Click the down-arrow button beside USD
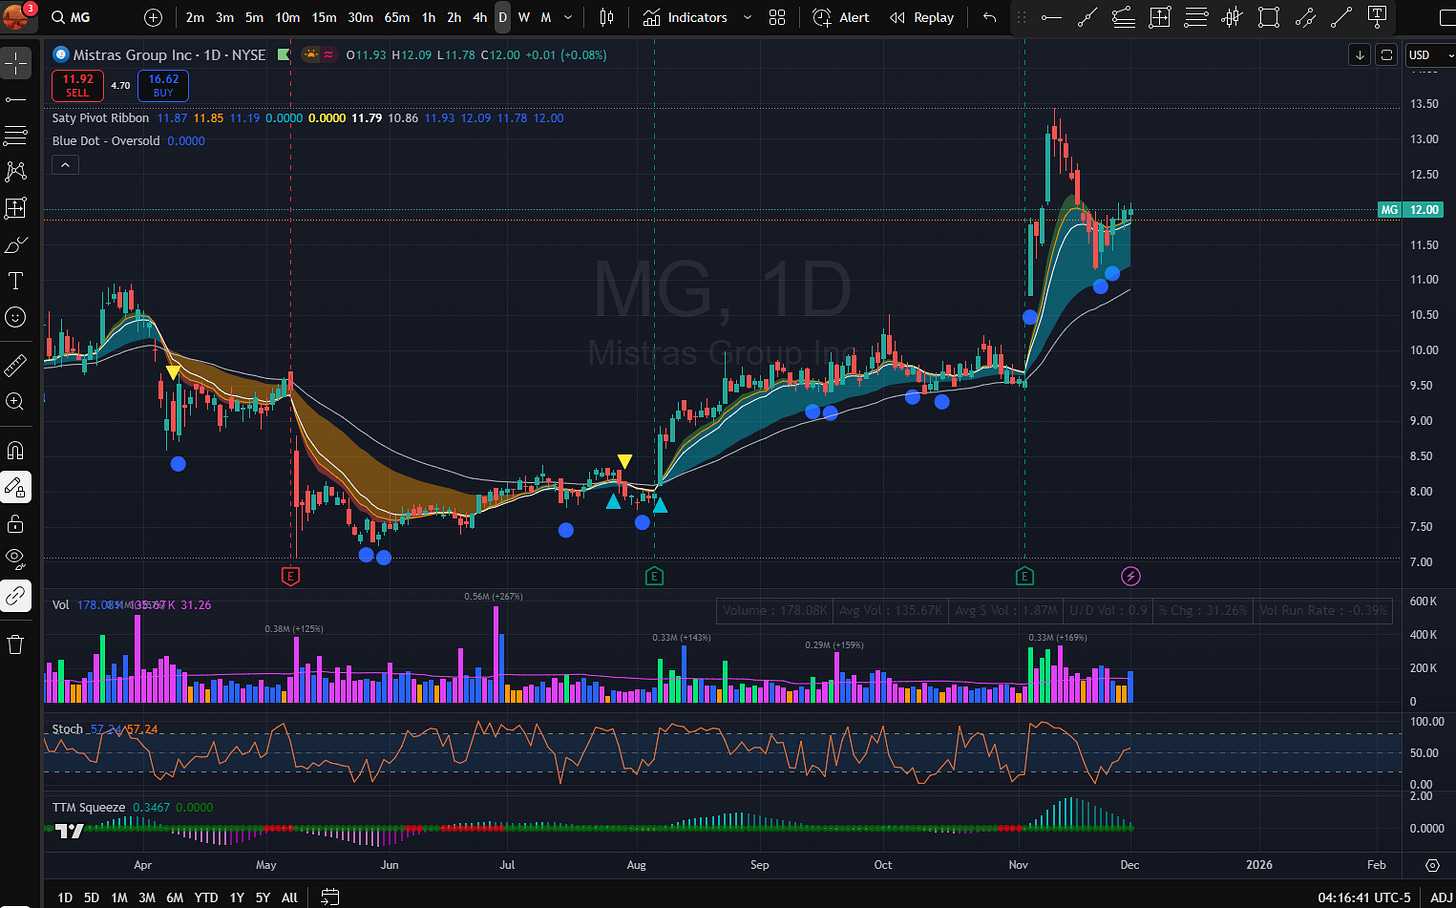 (x=1359, y=55)
